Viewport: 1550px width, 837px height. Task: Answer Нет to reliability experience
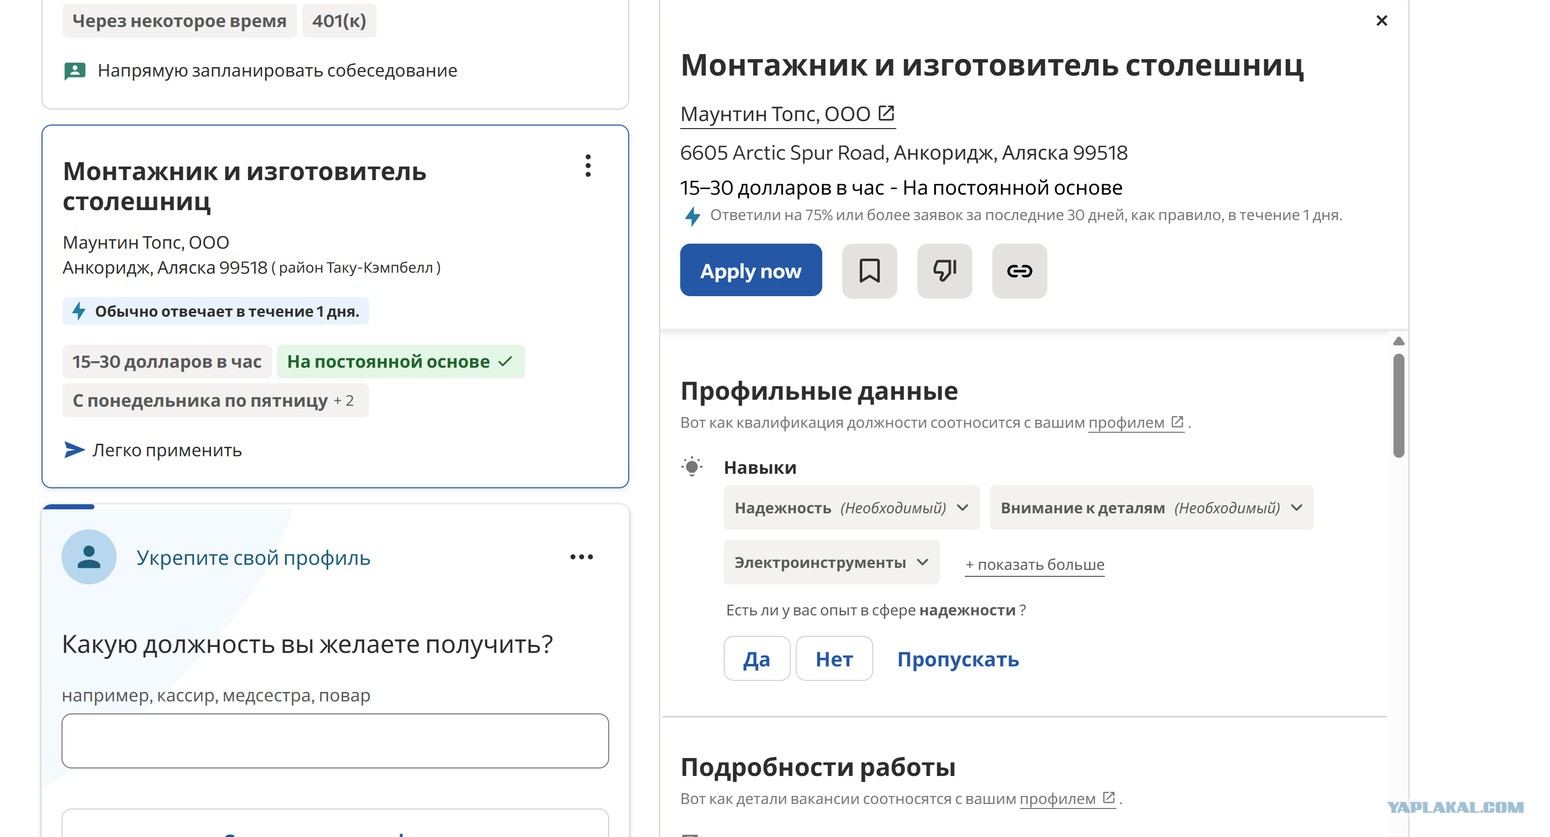tap(834, 659)
